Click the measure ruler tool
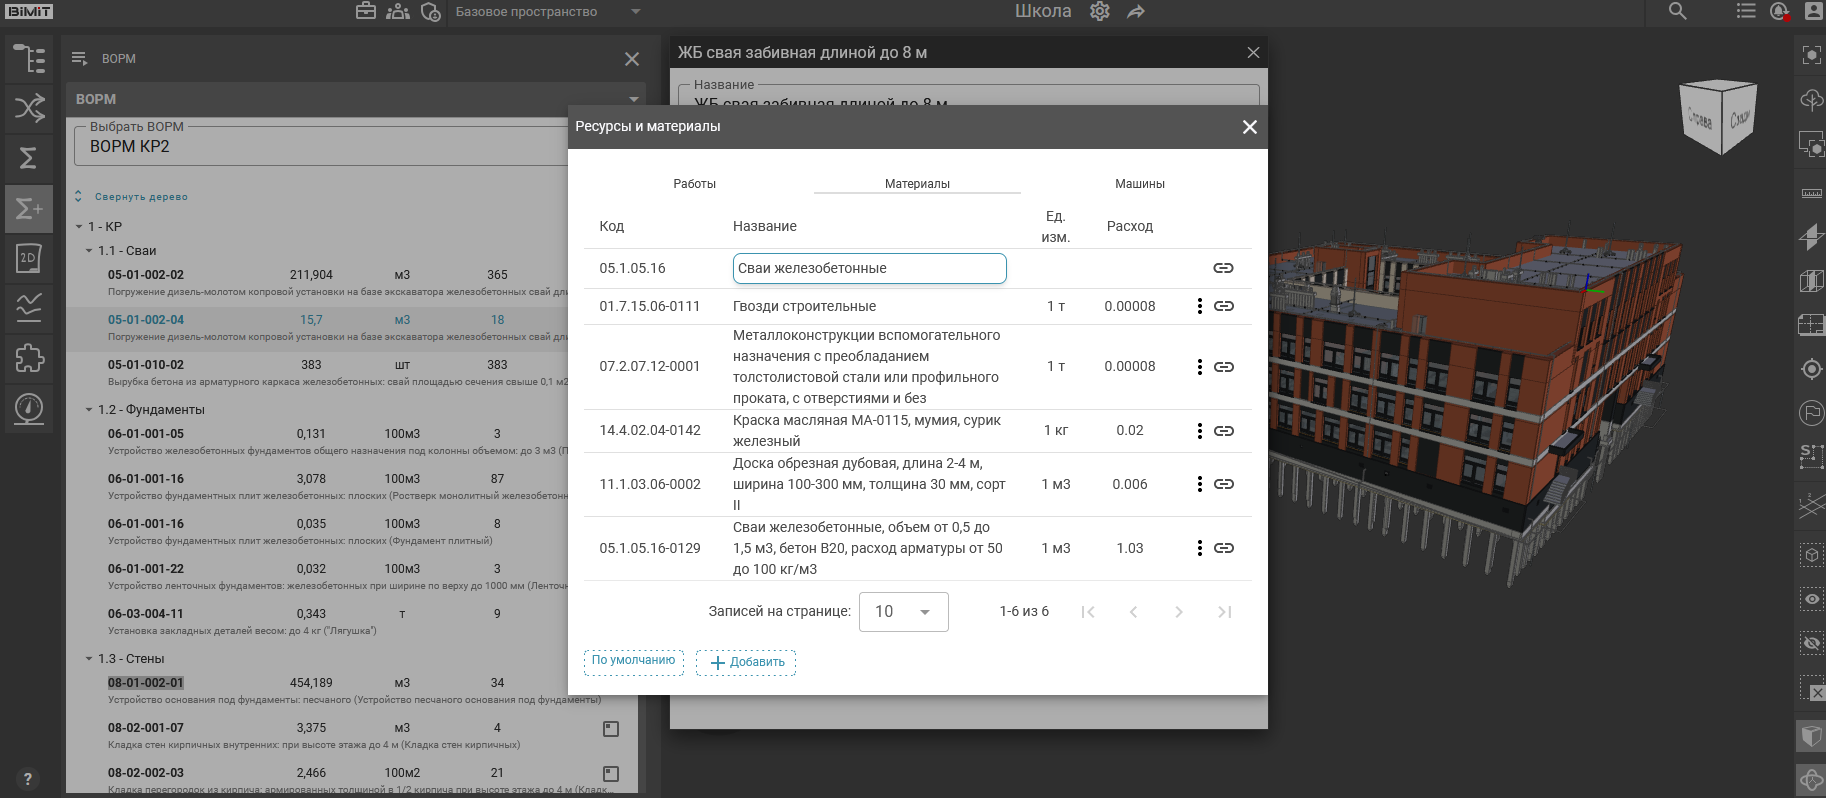 [x=1812, y=193]
